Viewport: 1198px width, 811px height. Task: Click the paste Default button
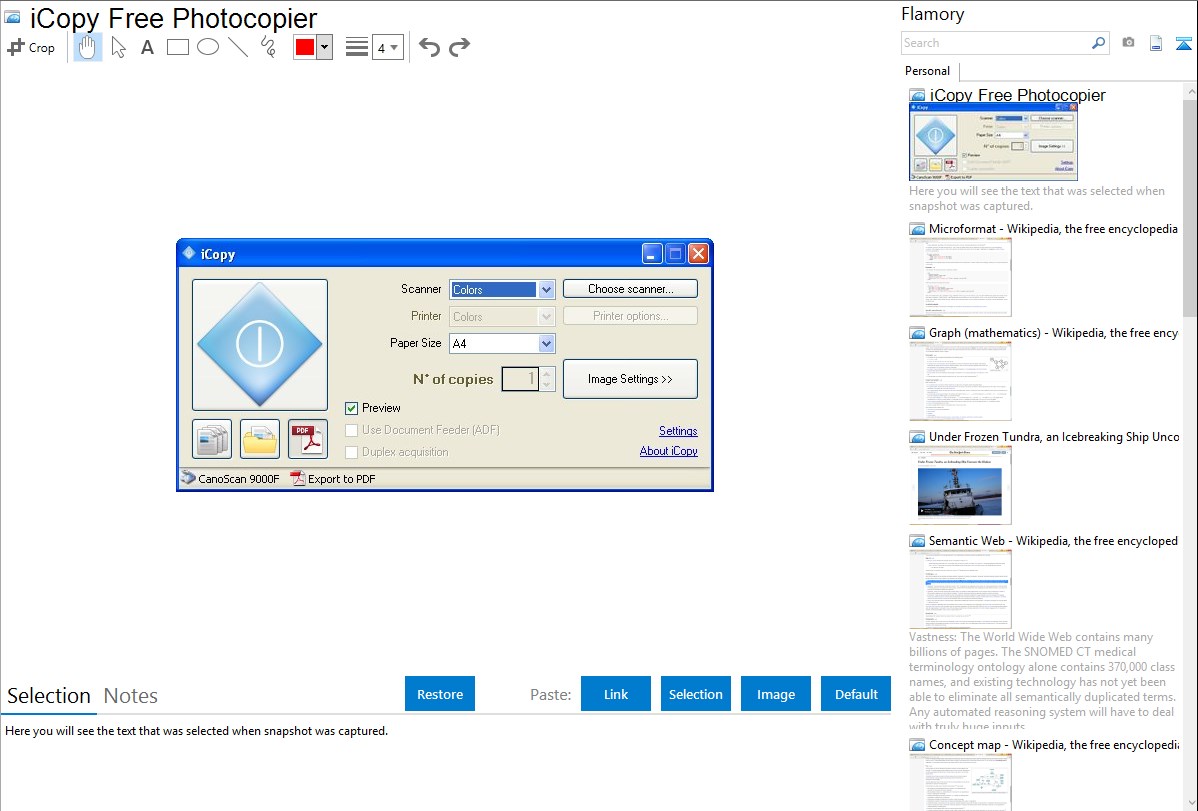click(x=856, y=694)
